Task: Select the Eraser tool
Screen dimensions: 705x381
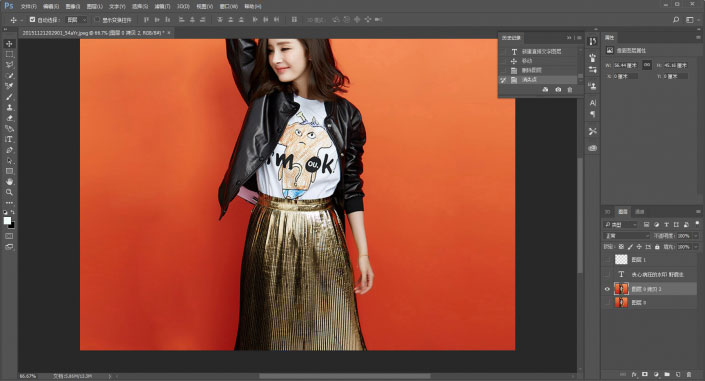Action: 9,118
